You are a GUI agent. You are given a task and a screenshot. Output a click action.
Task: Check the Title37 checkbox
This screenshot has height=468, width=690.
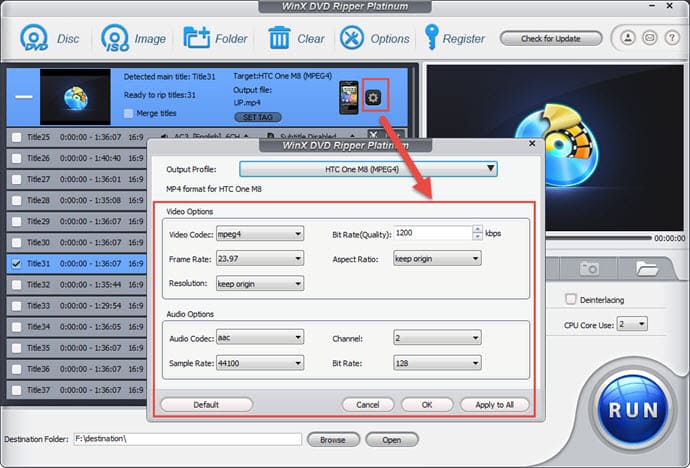(17, 390)
